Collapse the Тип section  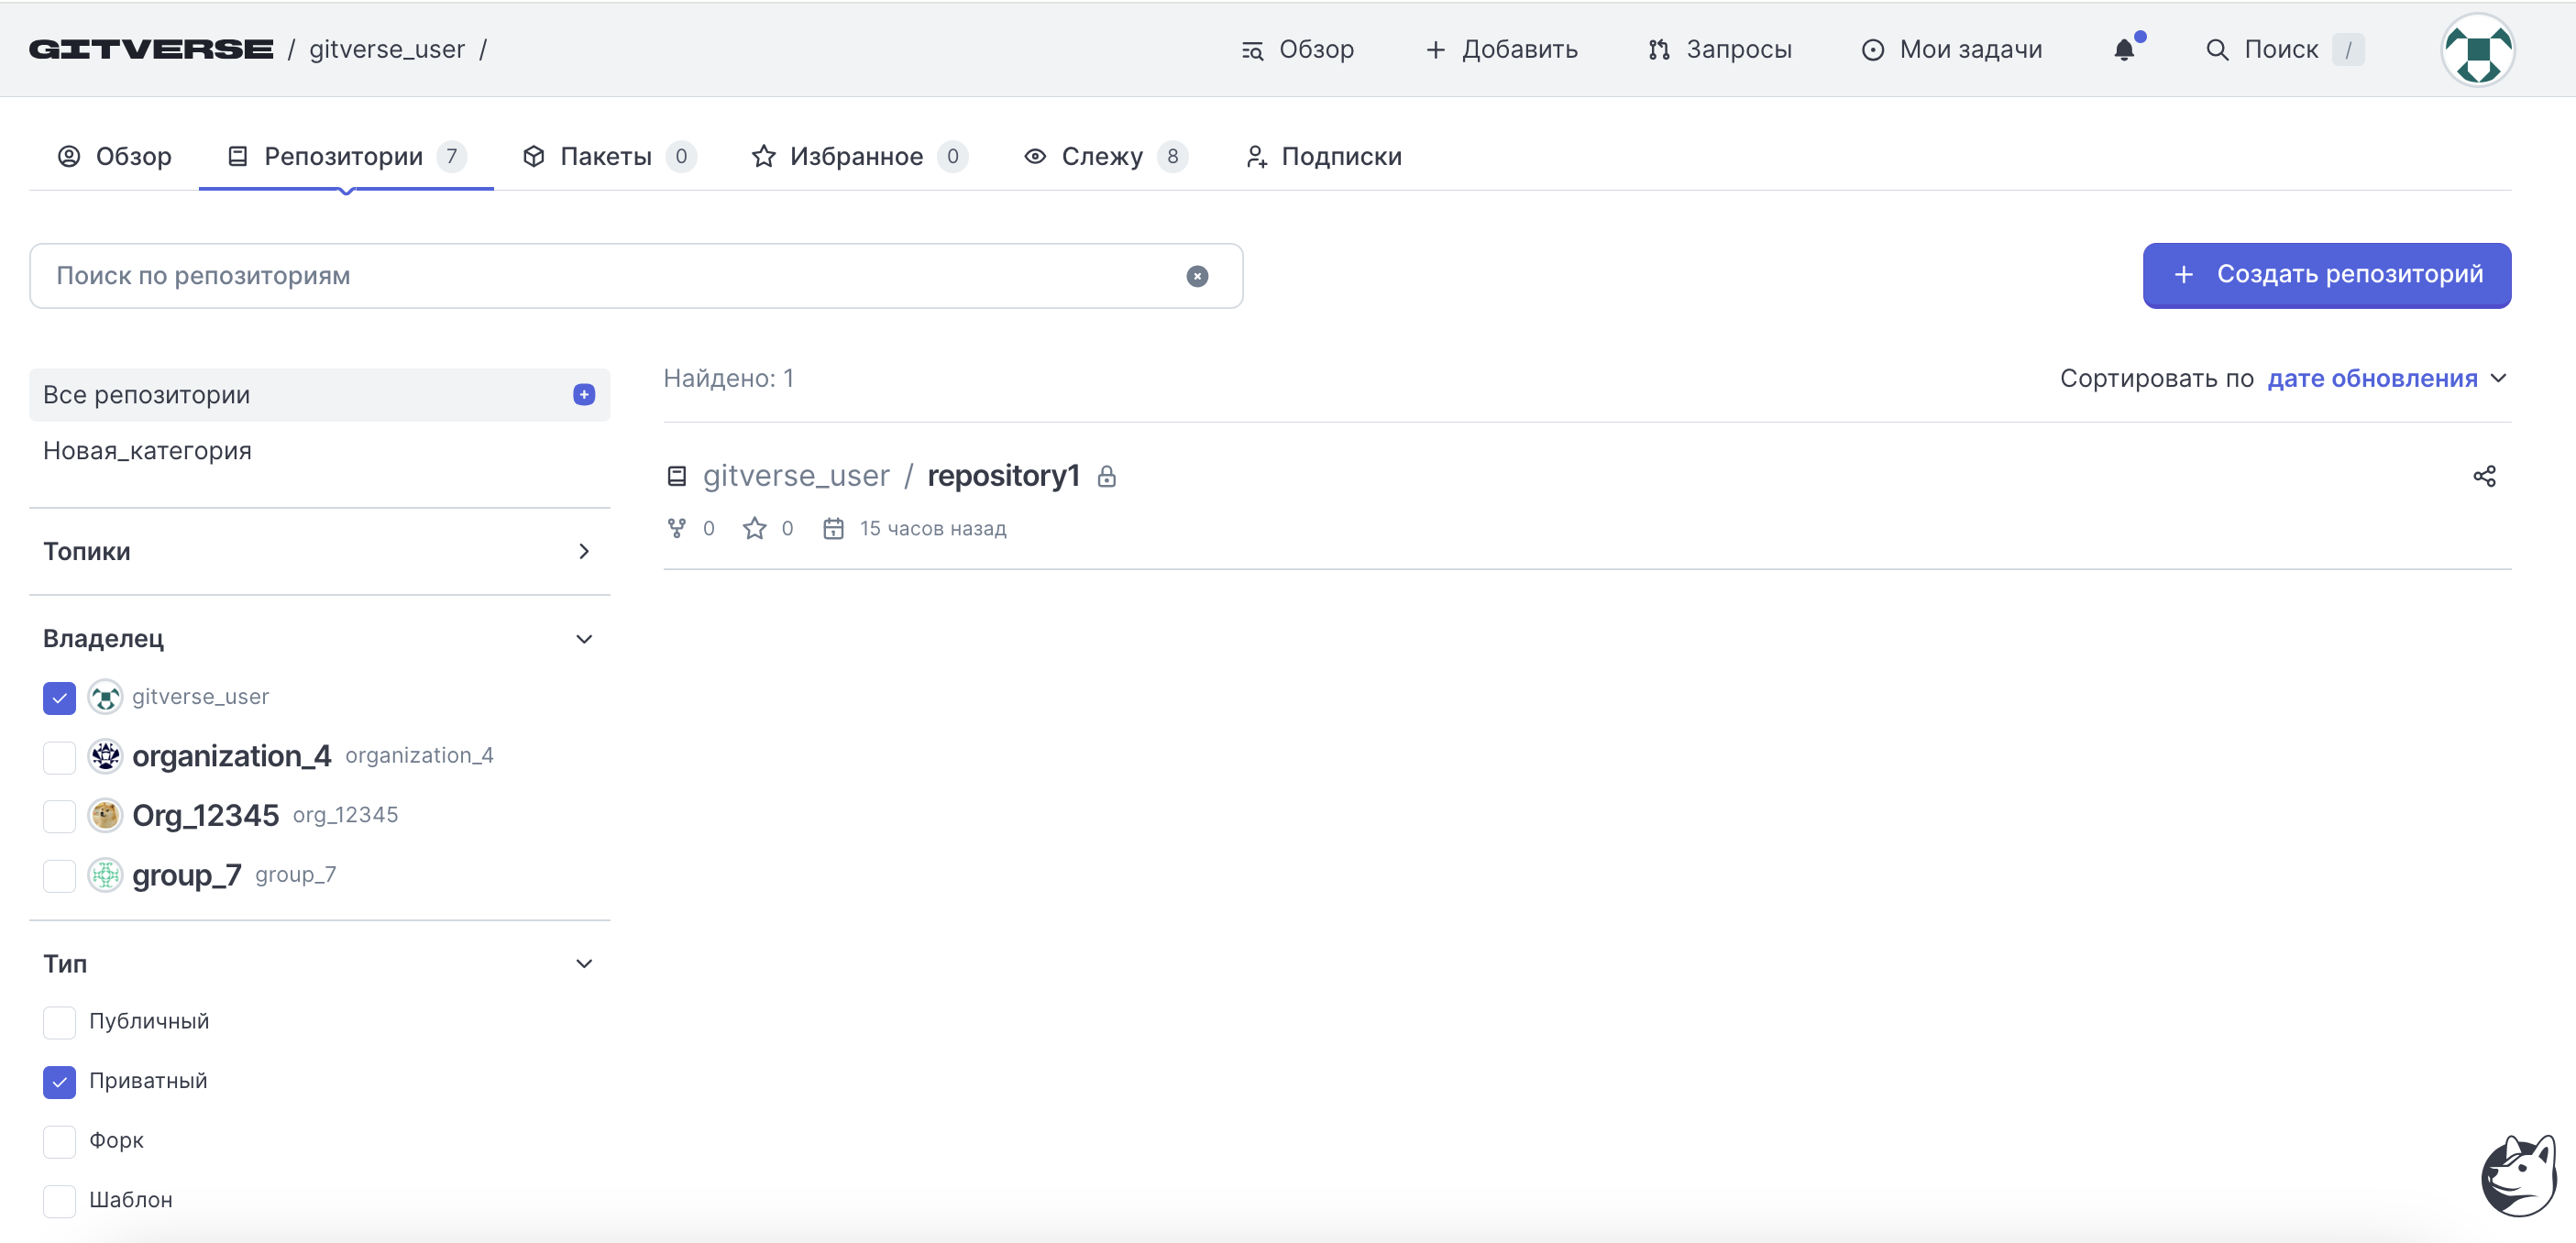(x=319, y=964)
